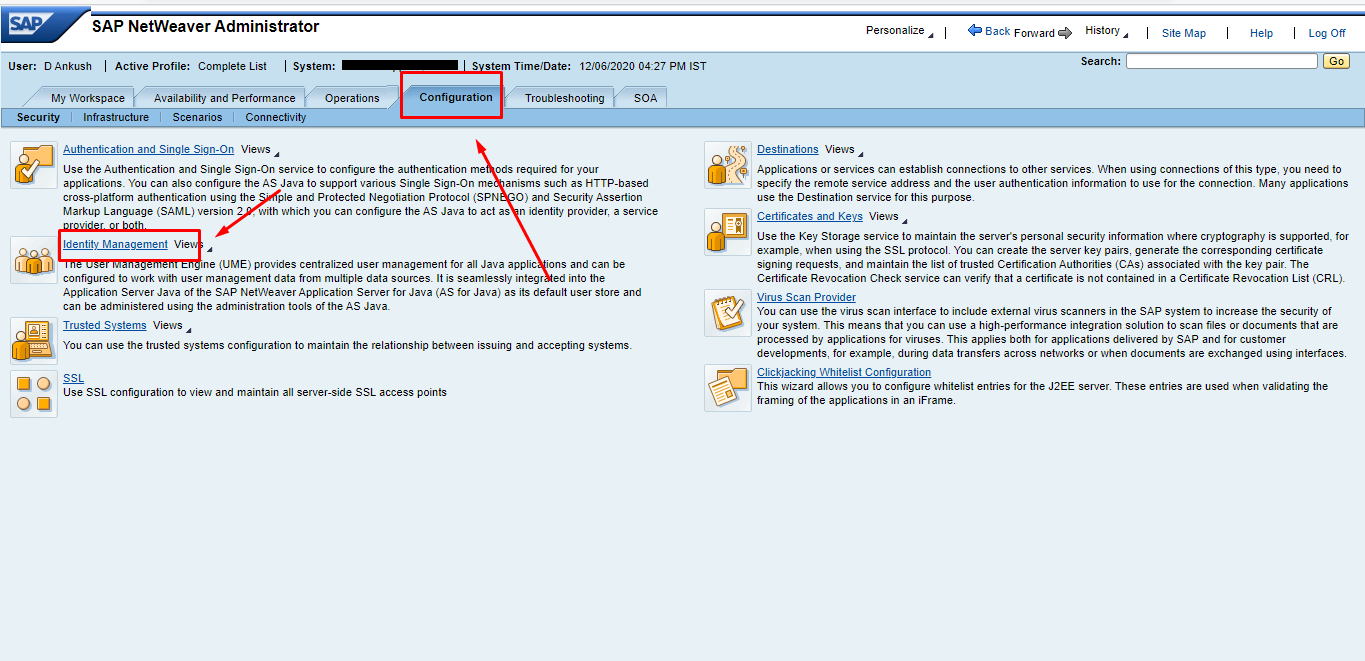Click the Trusted Systems icon
1365x661 pixels.
coord(33,340)
